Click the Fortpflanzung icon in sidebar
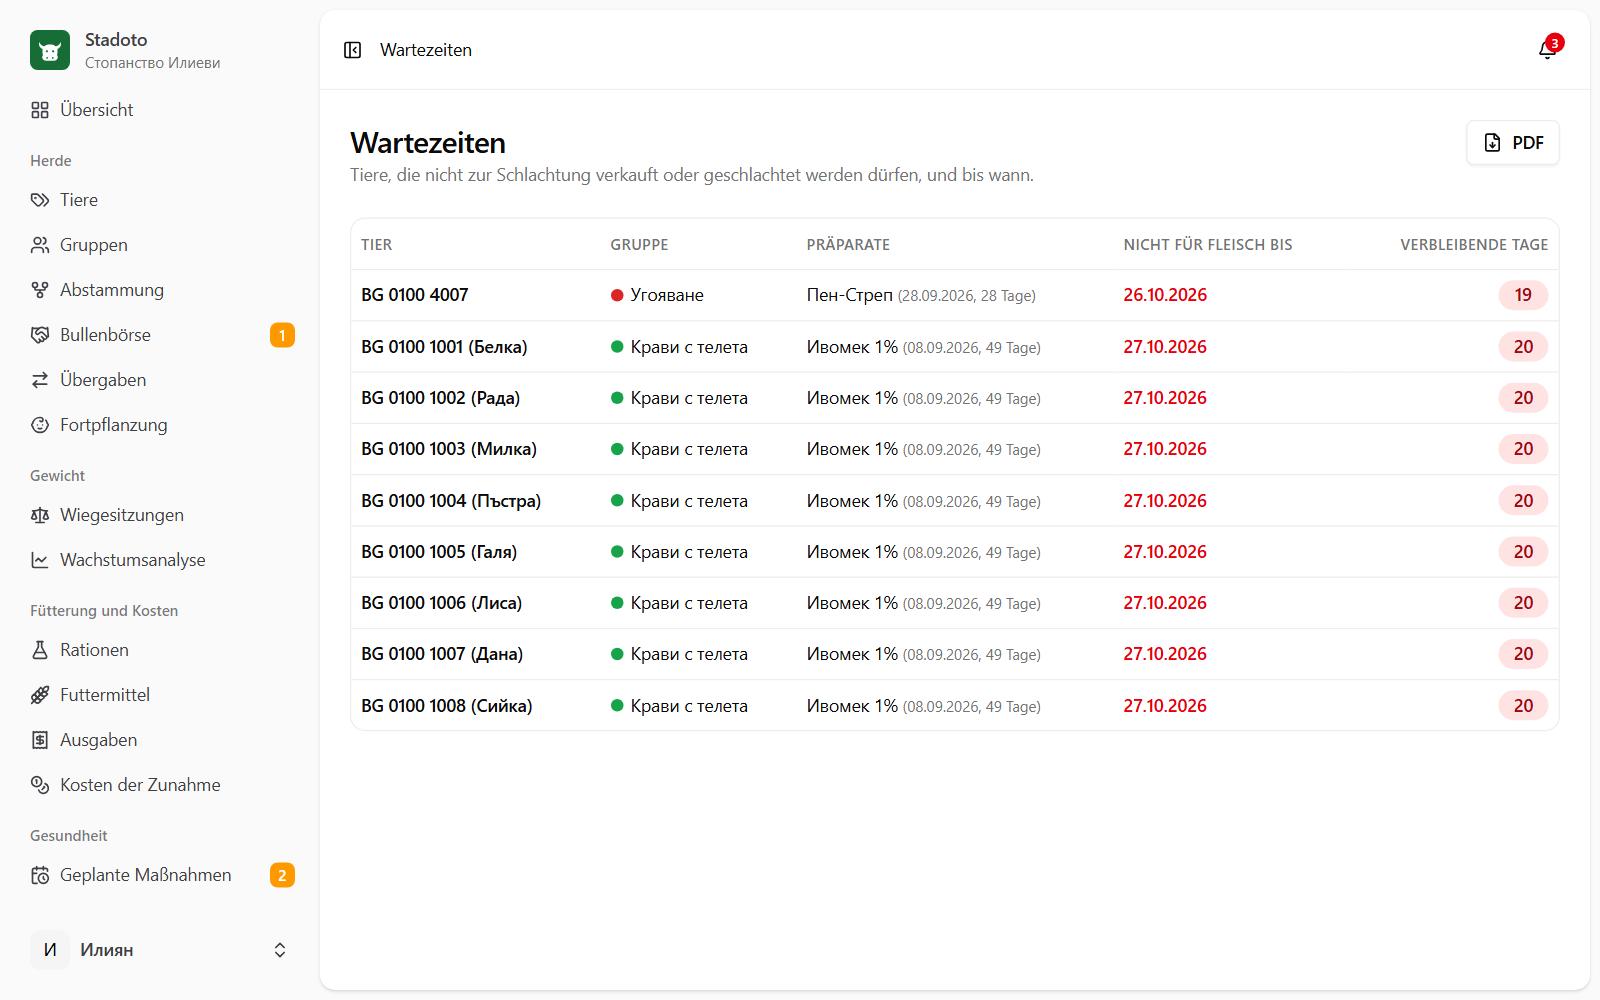The width and height of the screenshot is (1600, 1000). 40,425
